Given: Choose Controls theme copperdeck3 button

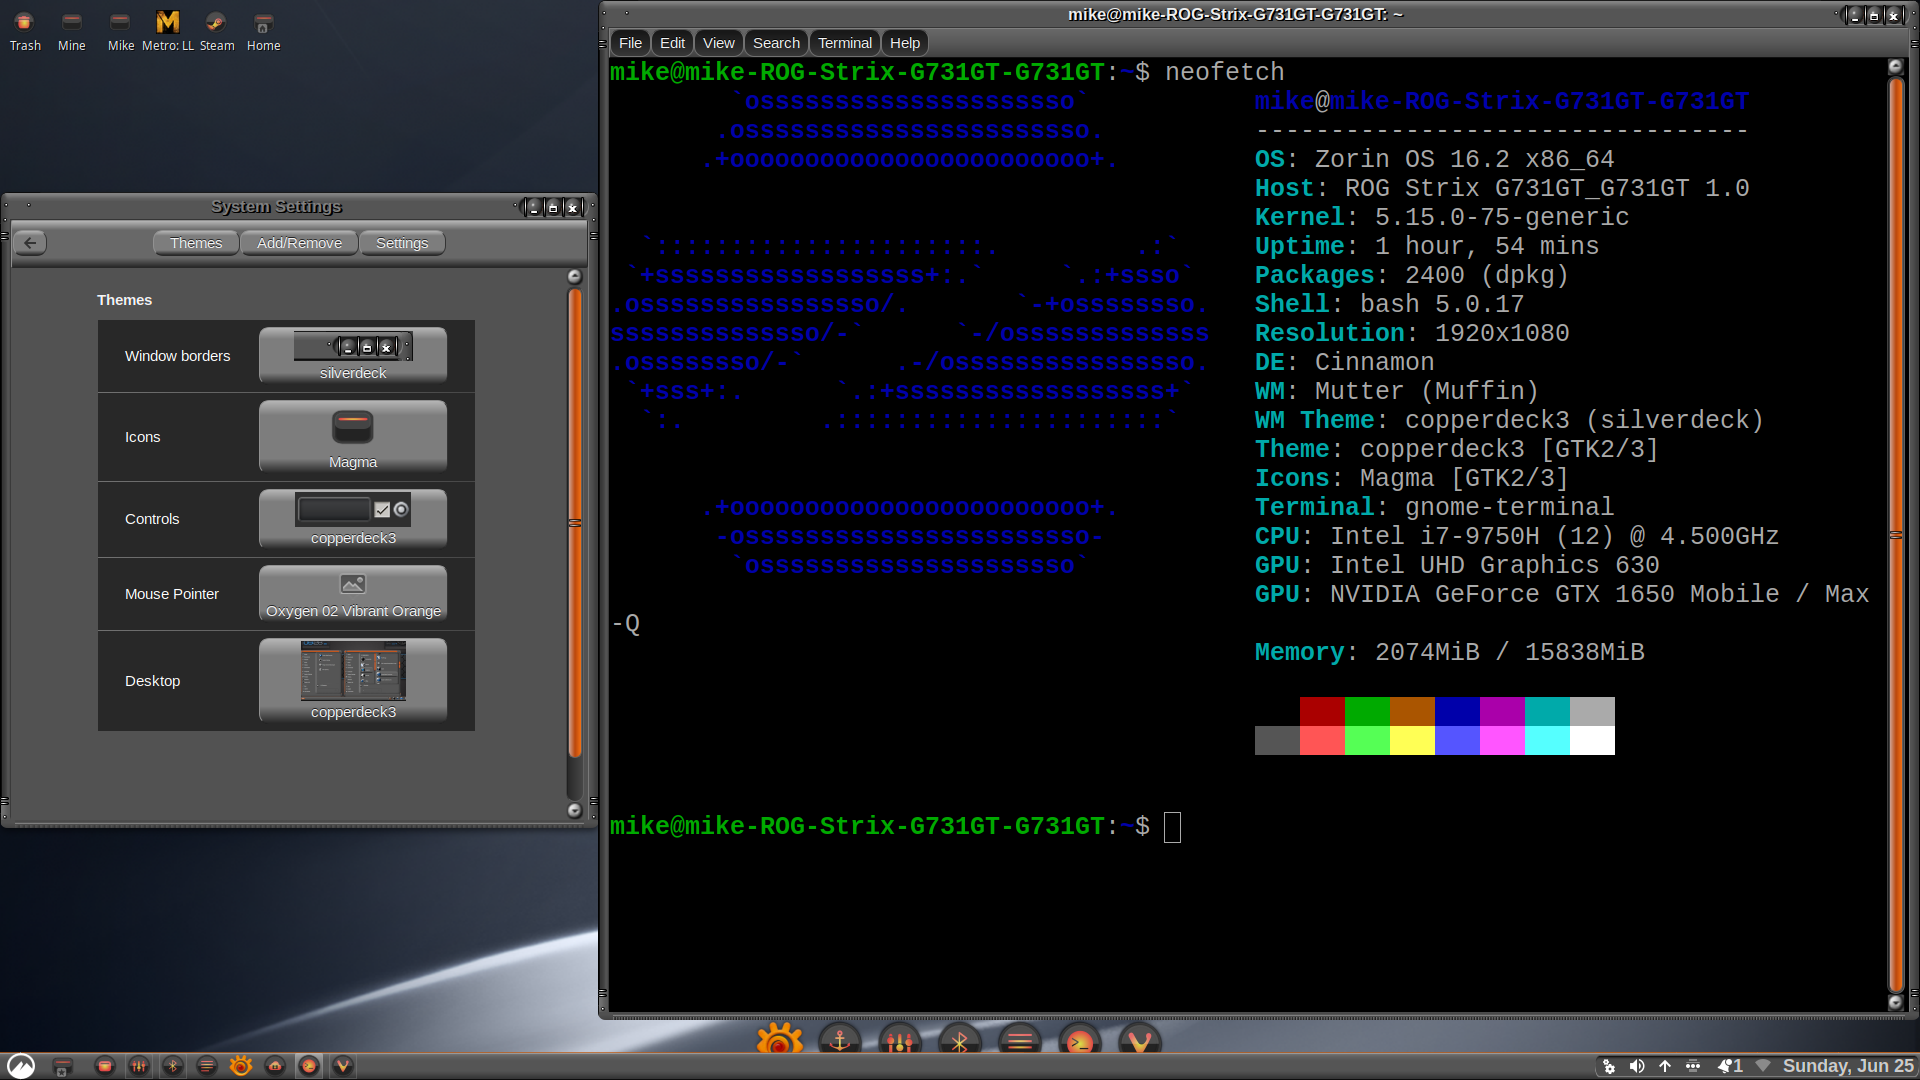Looking at the screenshot, I should coord(353,518).
